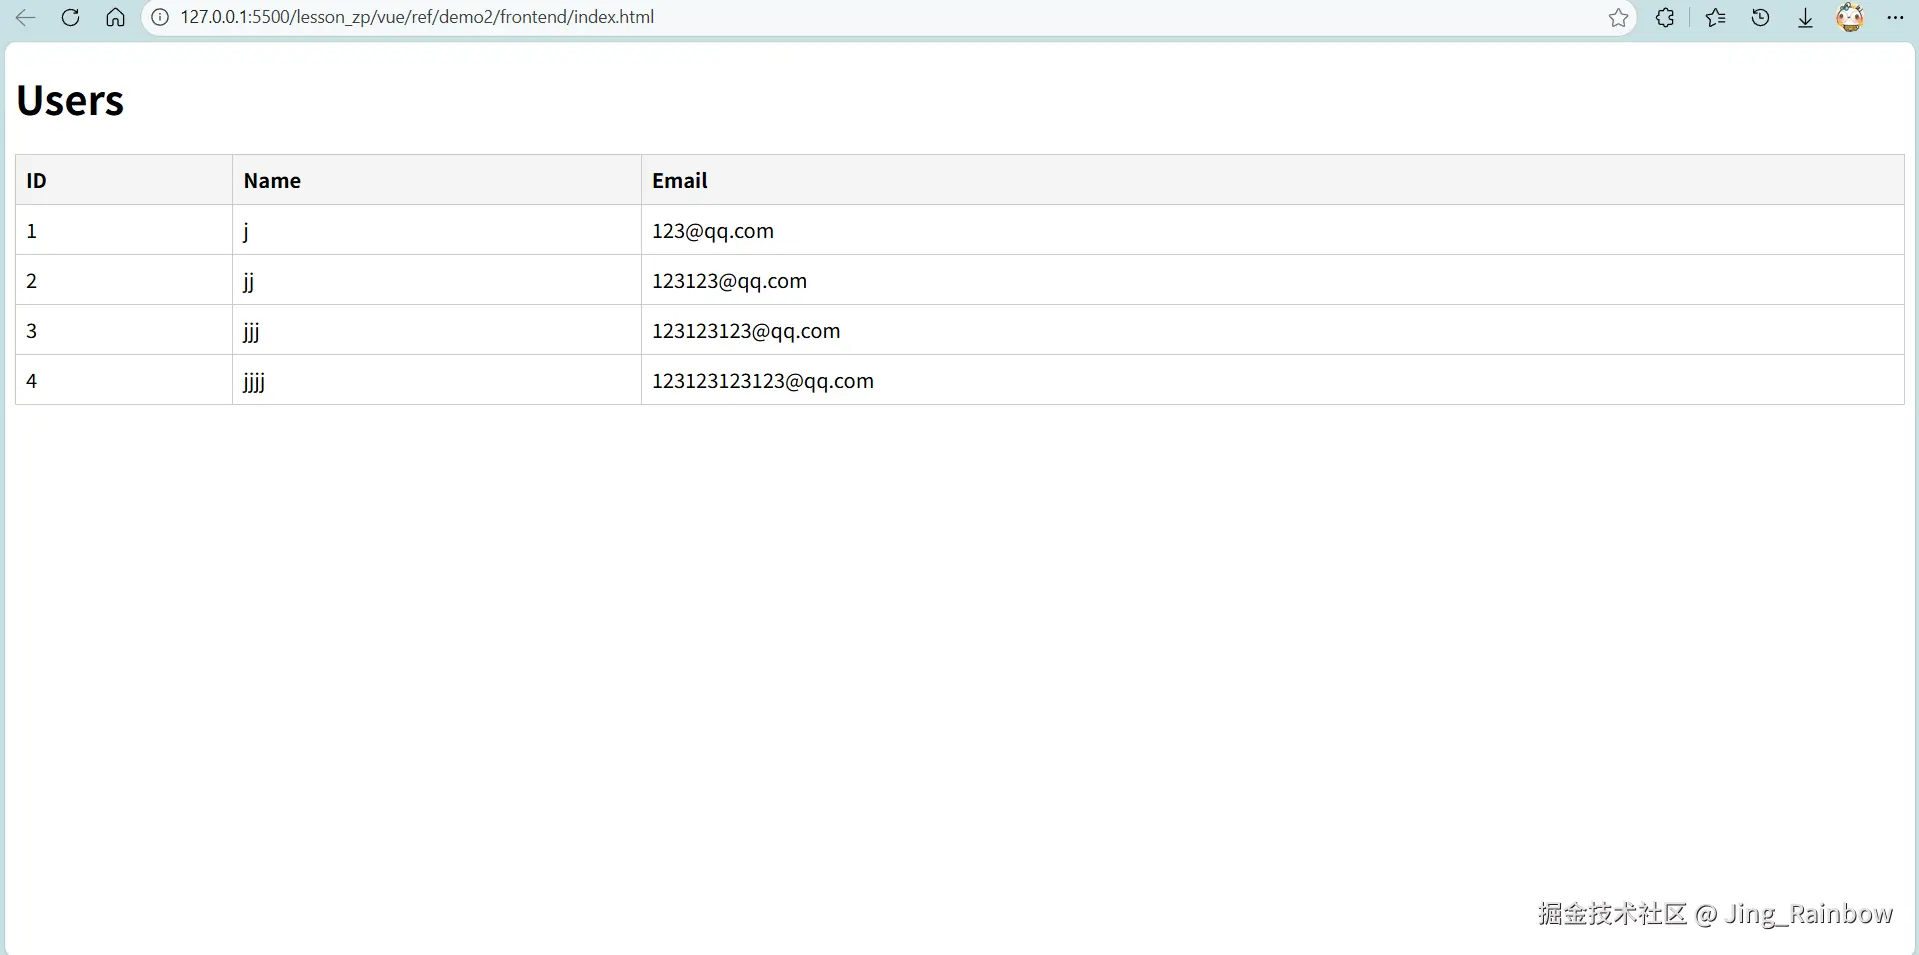Open the Settings and more menu
Image resolution: width=1919 pixels, height=955 pixels.
(1897, 17)
